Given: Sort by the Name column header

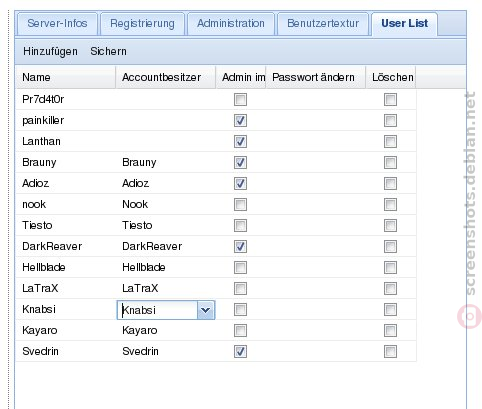Looking at the screenshot, I should pyautogui.click(x=65, y=77).
